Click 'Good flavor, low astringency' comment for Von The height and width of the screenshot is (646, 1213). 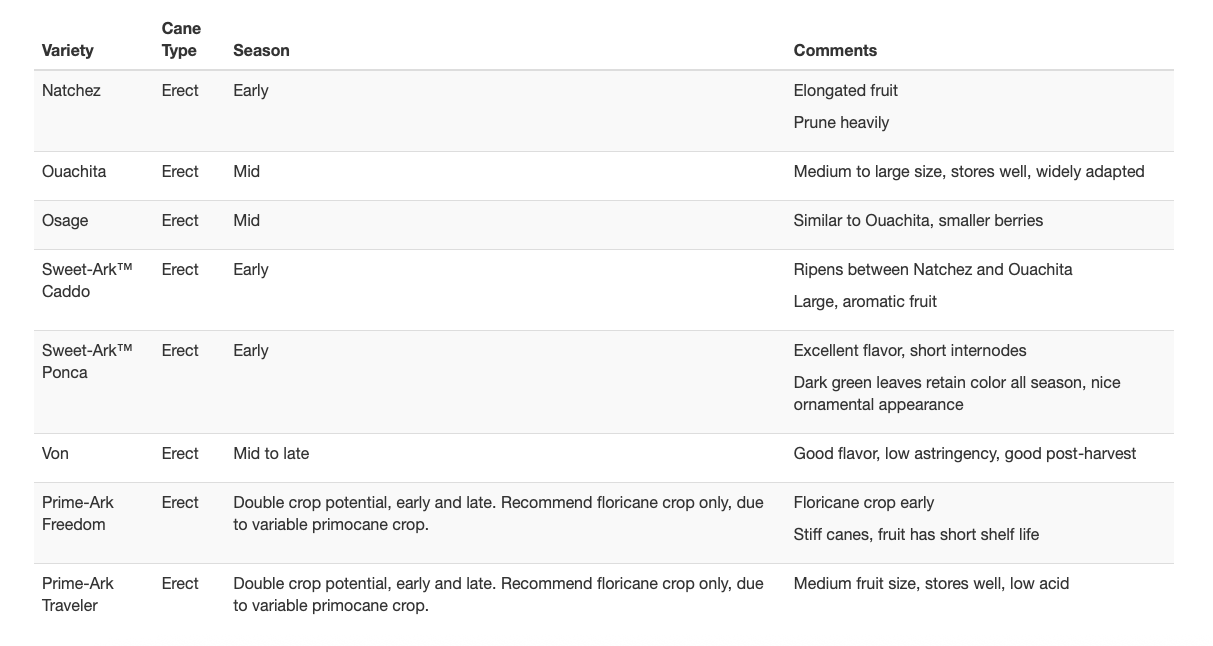tap(964, 453)
